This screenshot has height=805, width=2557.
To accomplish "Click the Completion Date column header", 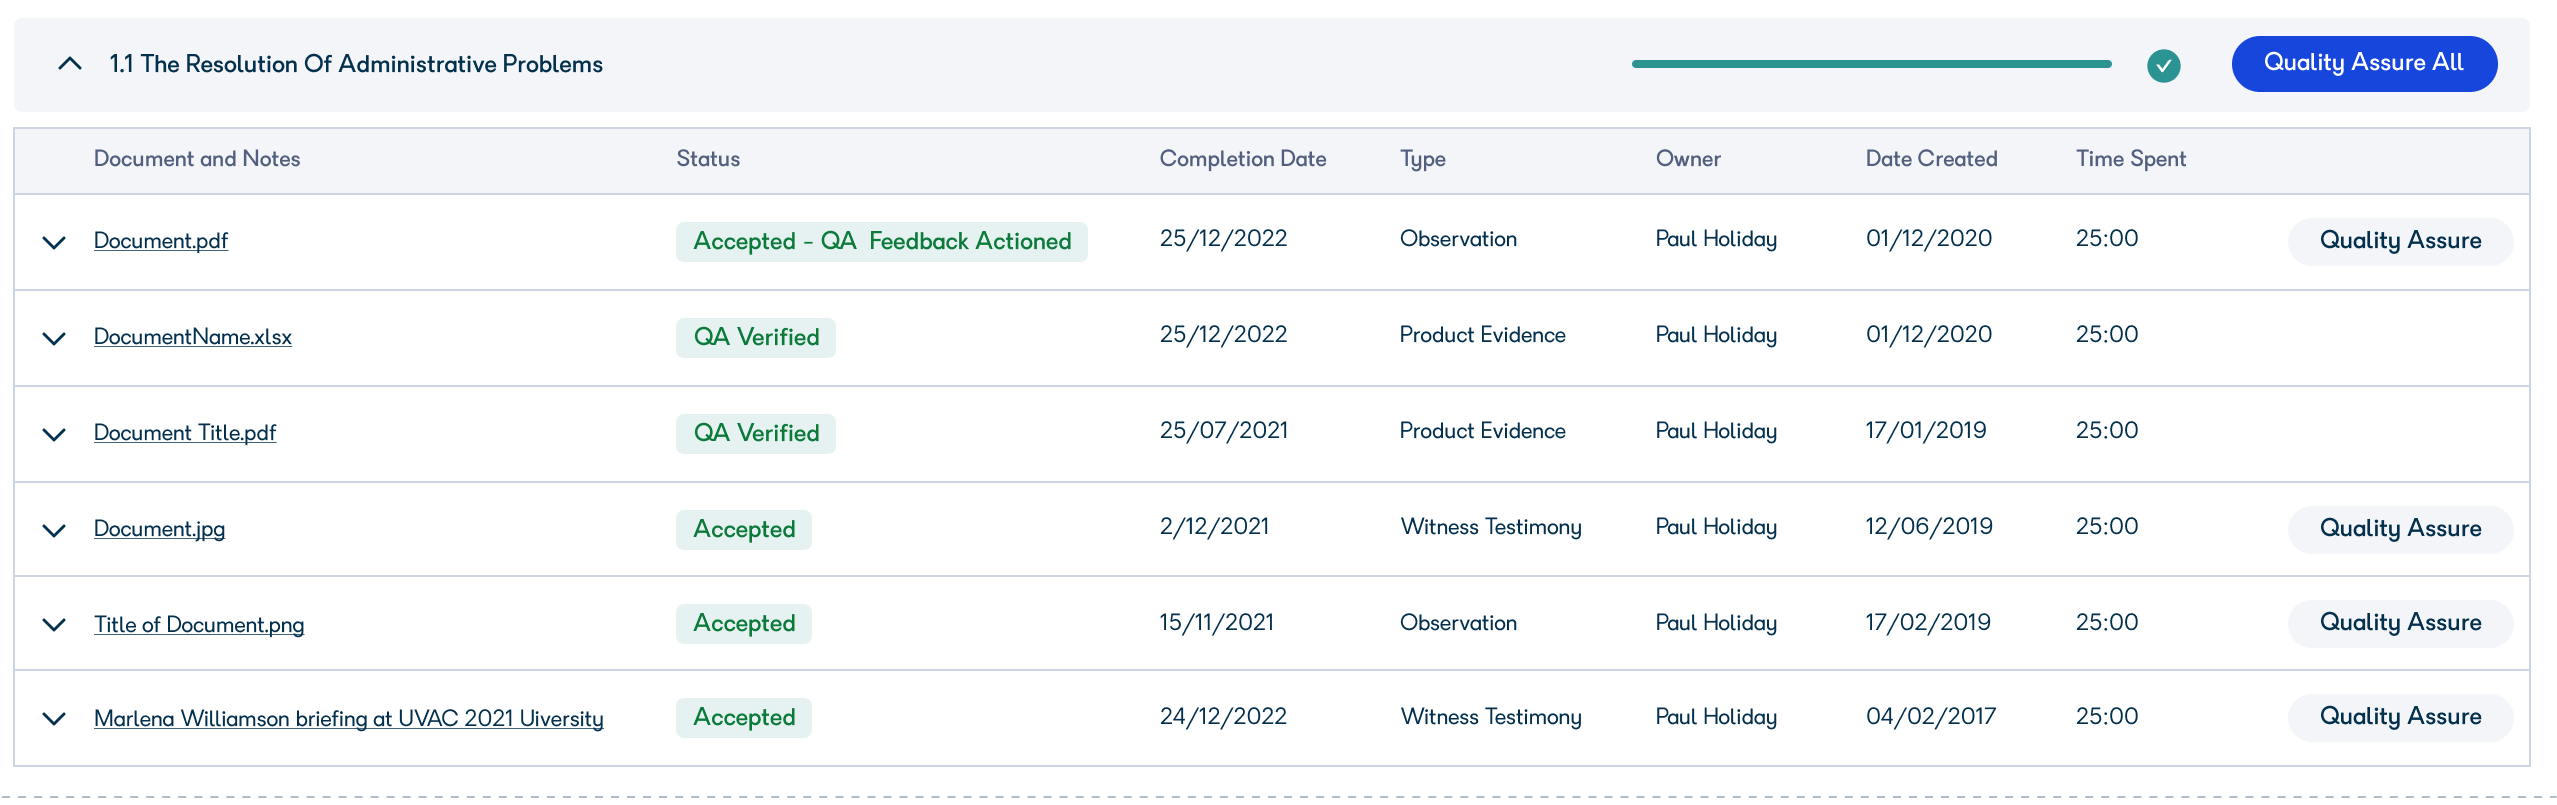I will tap(1243, 159).
